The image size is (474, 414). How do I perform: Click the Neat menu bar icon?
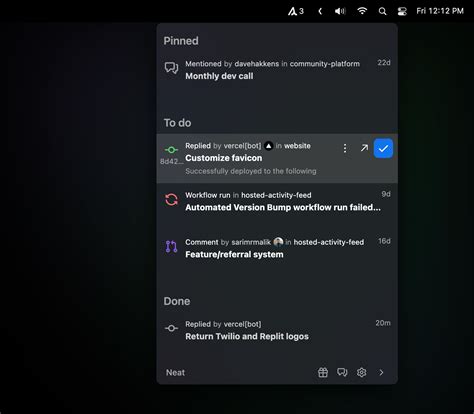(x=296, y=11)
